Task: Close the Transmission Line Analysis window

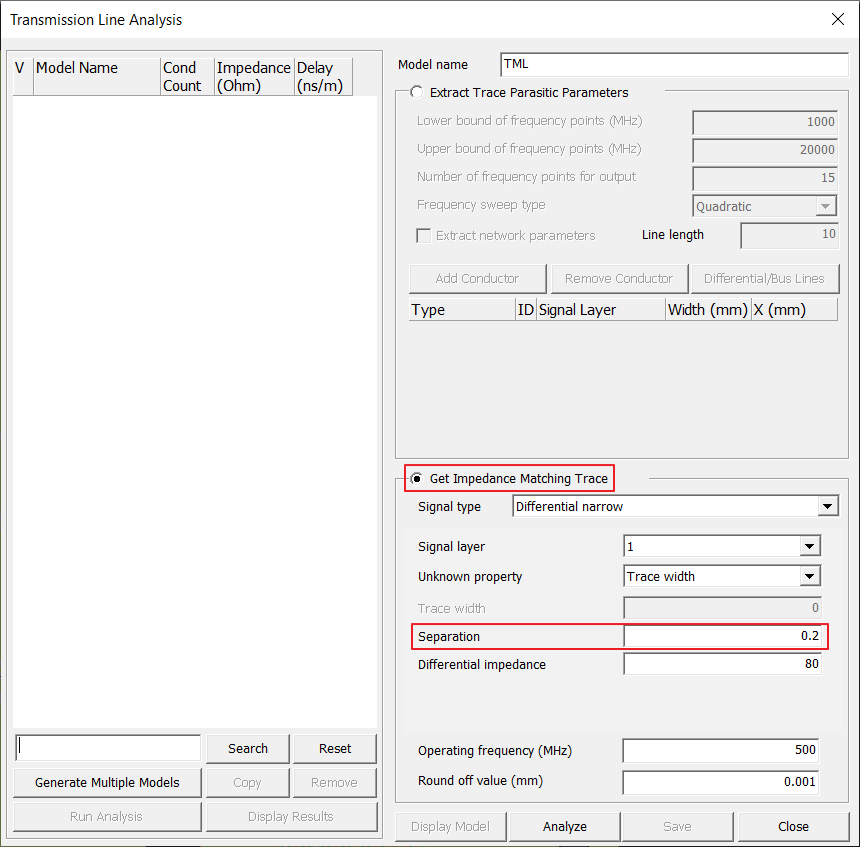Action: pyautogui.click(x=837, y=19)
